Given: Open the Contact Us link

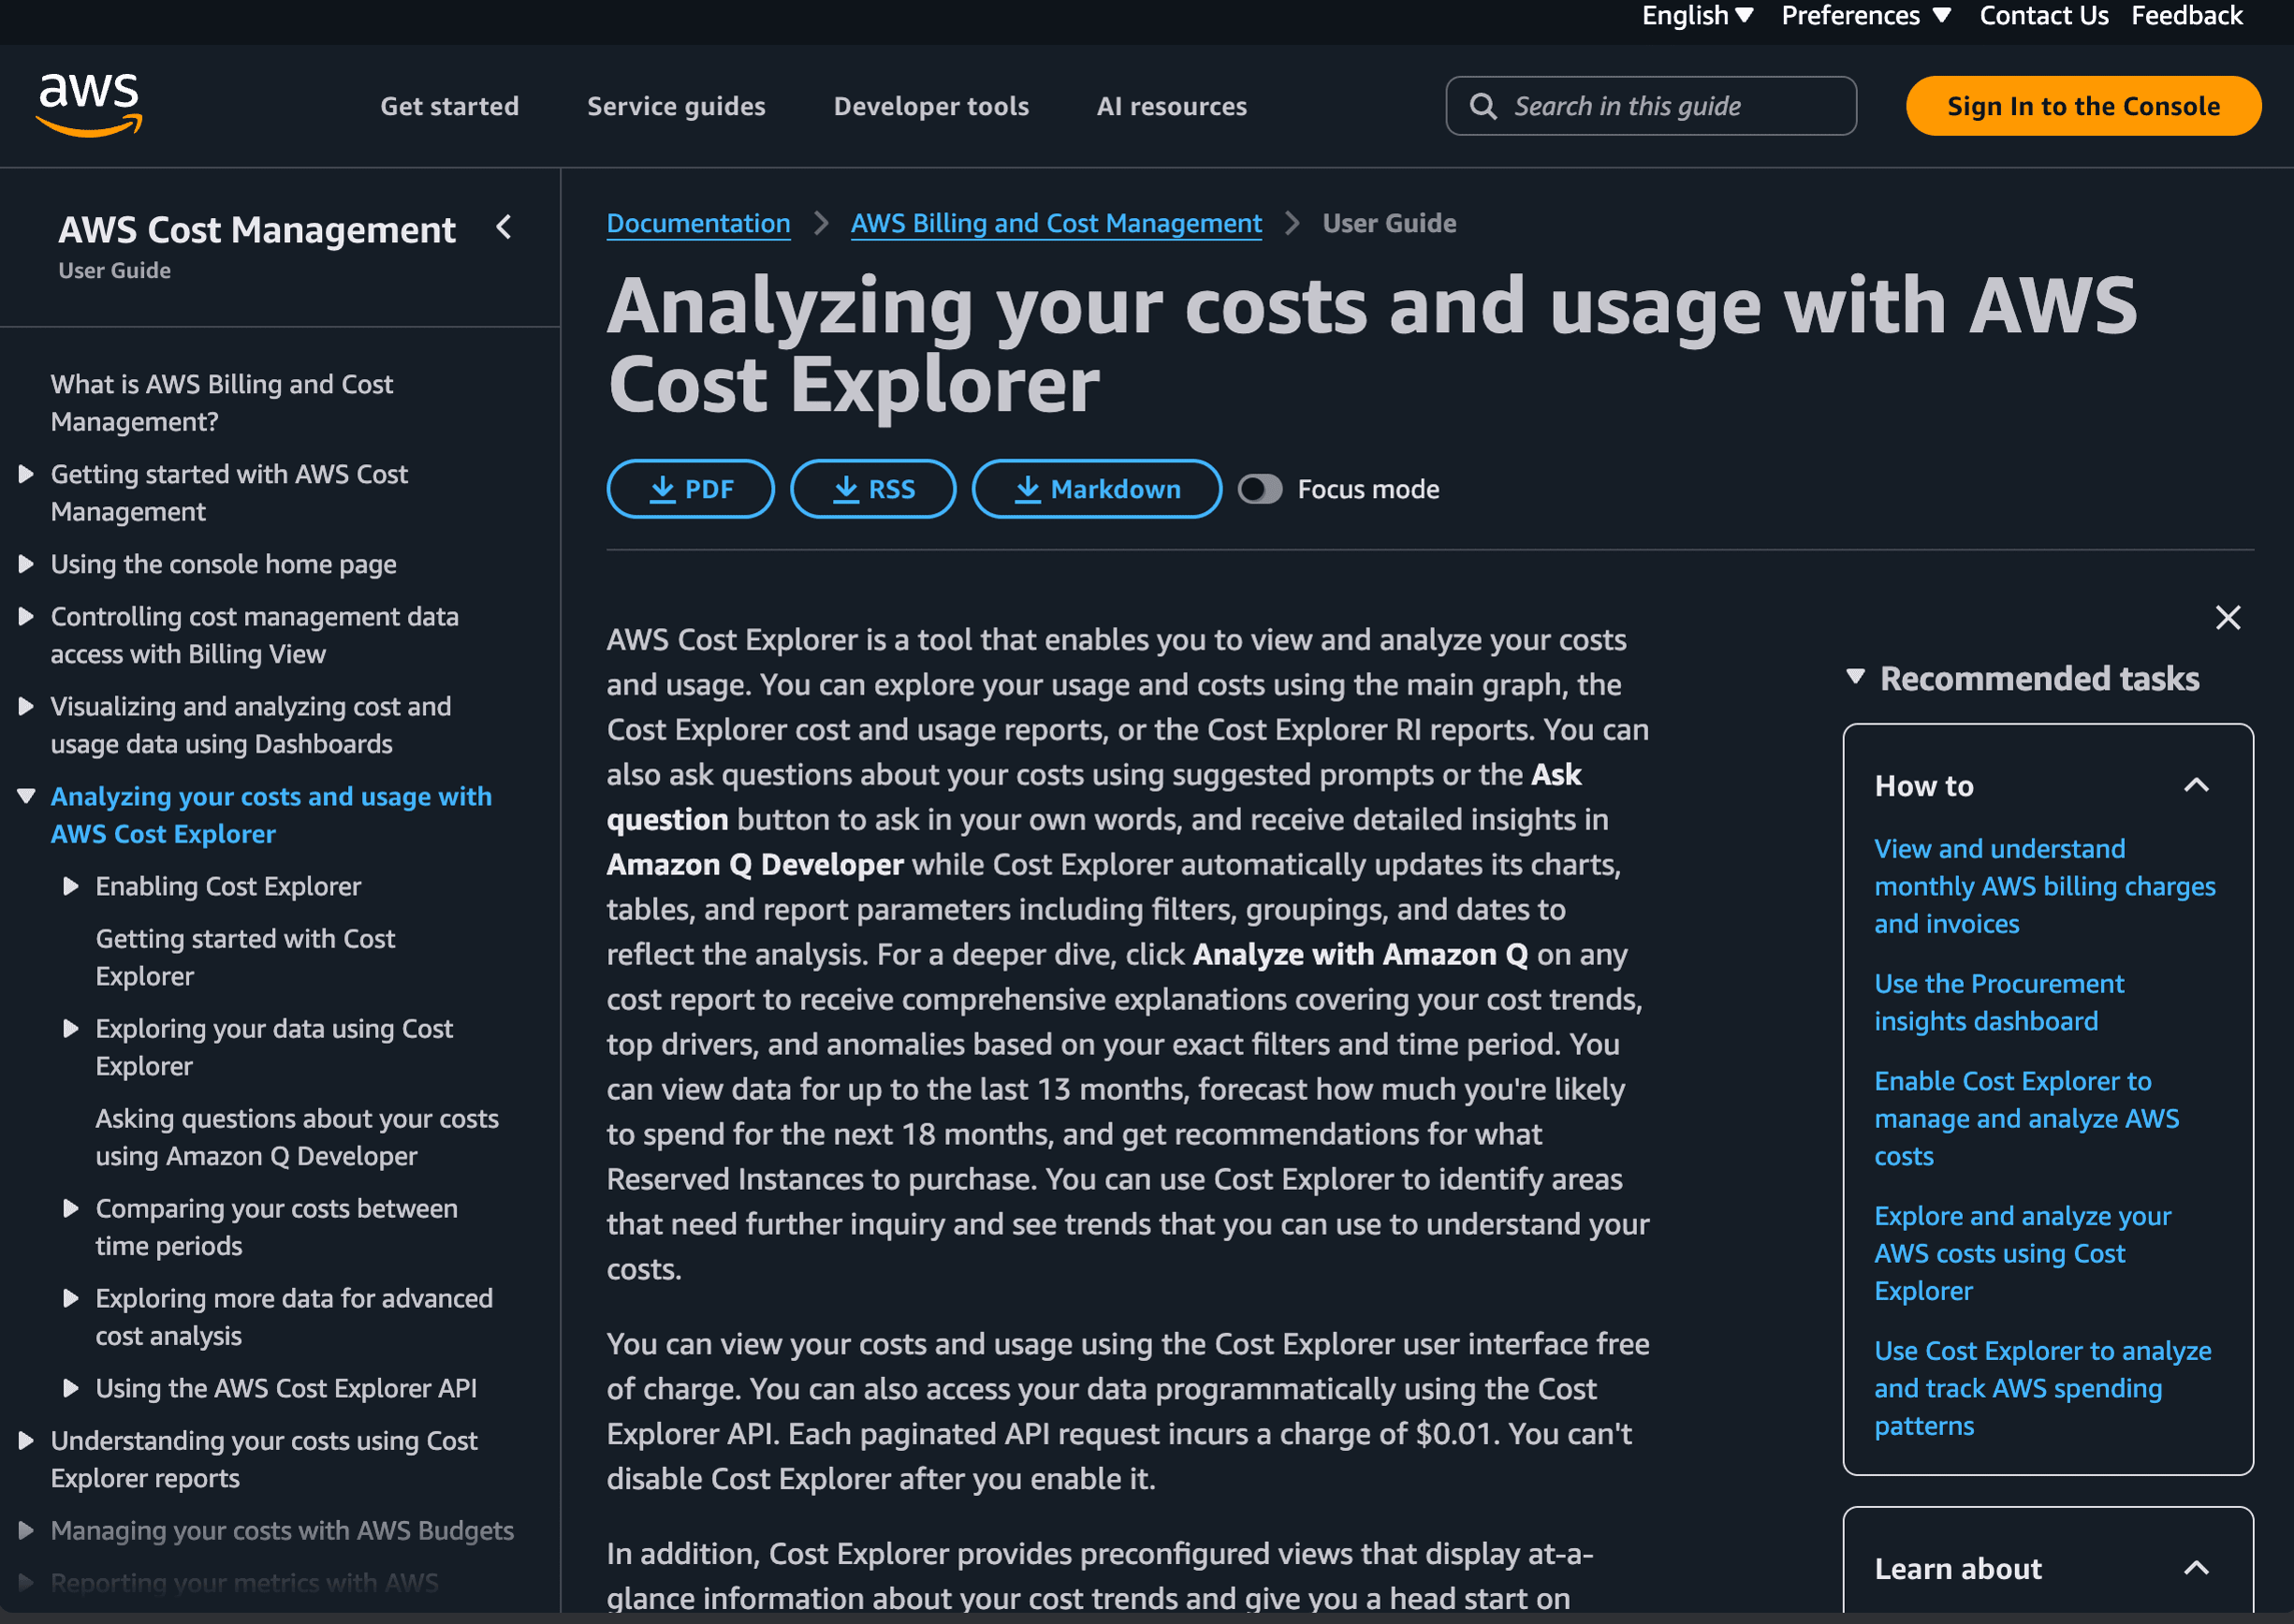Looking at the screenshot, I should point(2043,15).
